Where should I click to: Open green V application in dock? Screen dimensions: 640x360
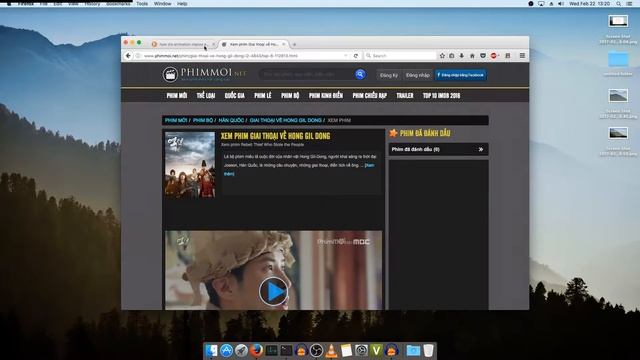pyautogui.click(x=376, y=350)
